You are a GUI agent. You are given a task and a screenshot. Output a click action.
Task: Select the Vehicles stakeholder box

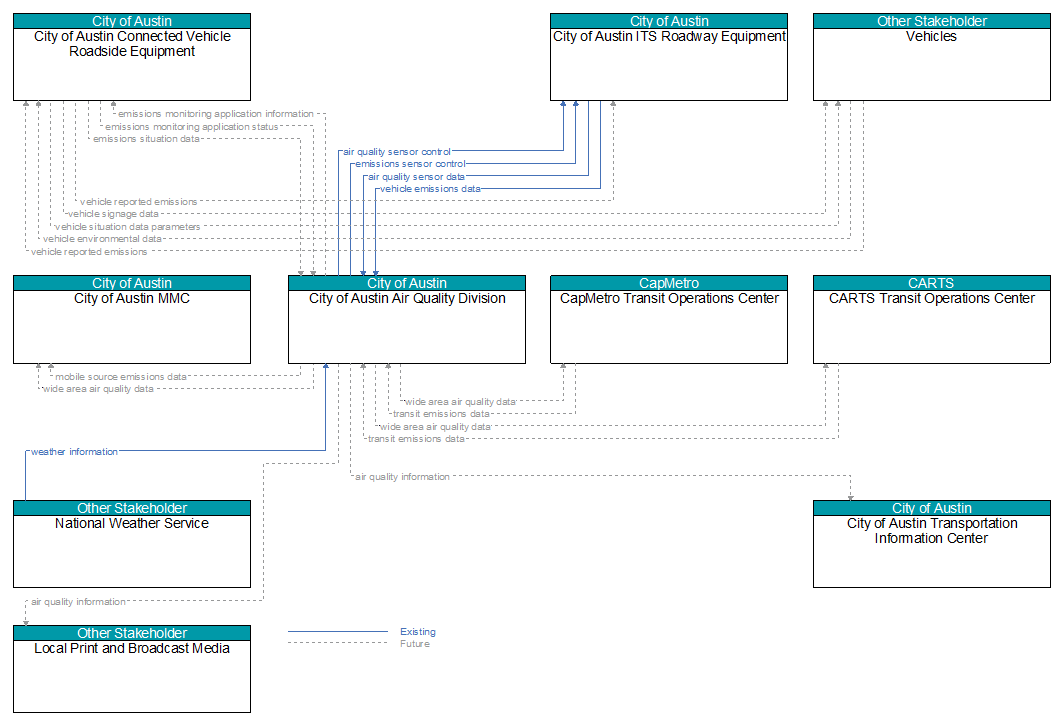(932, 58)
